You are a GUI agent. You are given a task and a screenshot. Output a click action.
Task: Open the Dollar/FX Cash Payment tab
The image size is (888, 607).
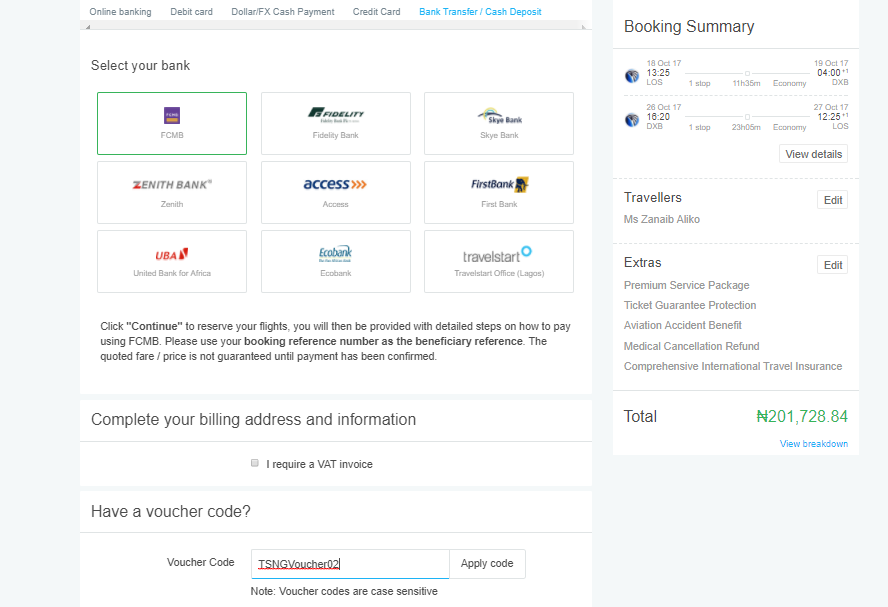point(283,11)
